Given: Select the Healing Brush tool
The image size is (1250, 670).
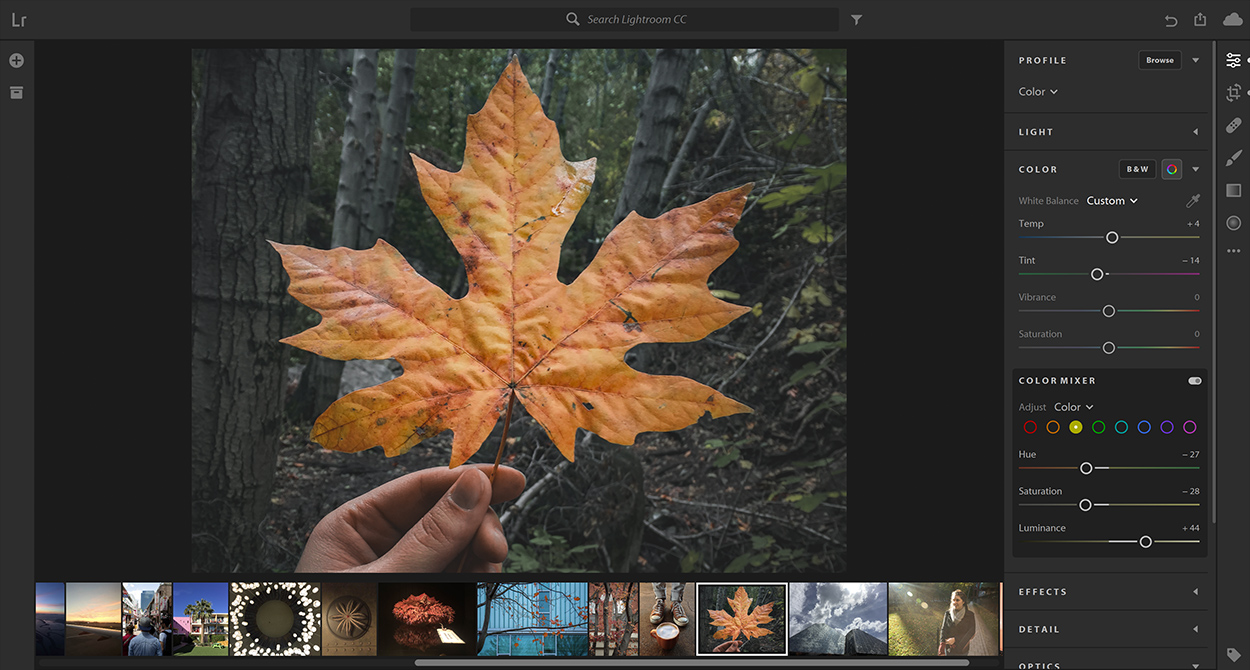Looking at the screenshot, I should (1233, 126).
